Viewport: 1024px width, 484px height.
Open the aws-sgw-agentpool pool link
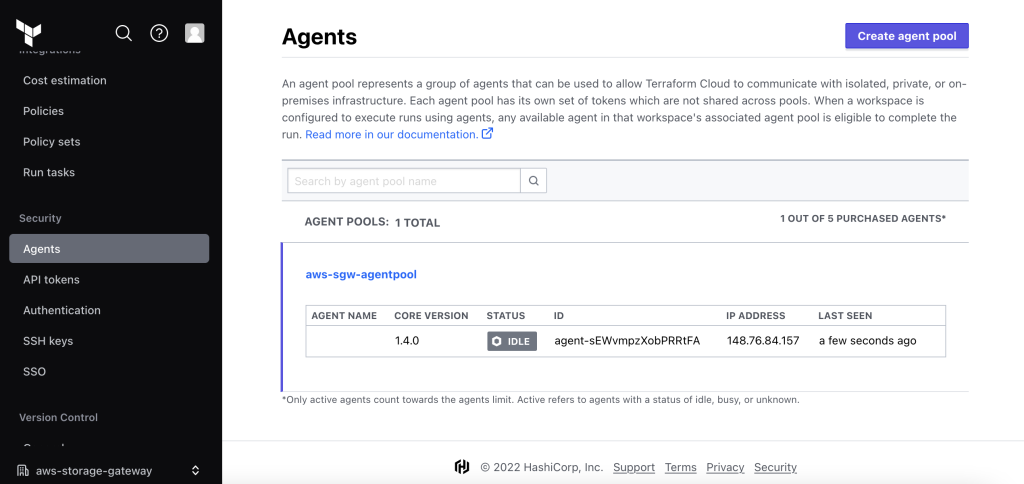(x=361, y=274)
